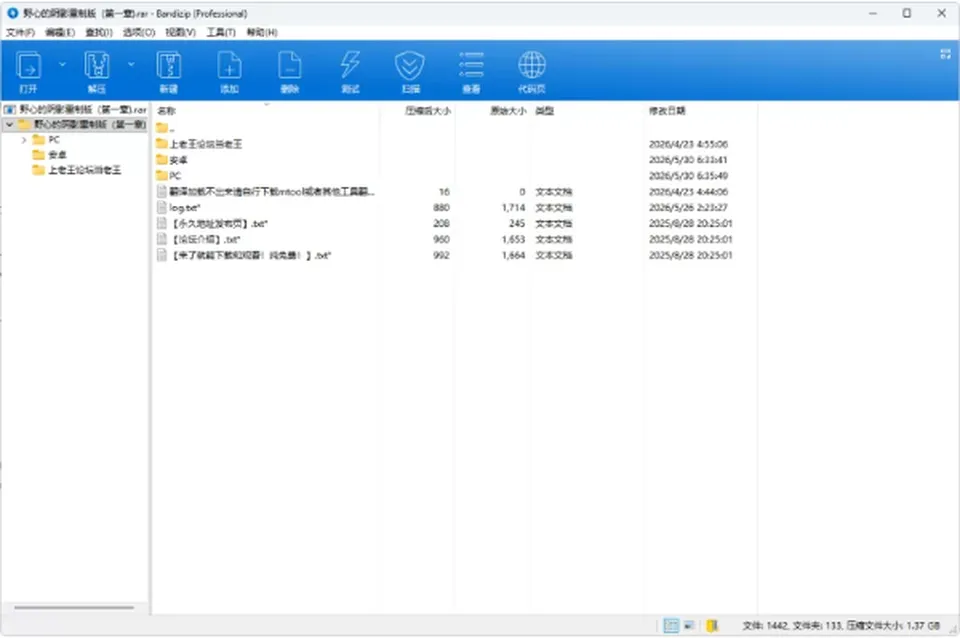Click the status bar text showing 1.37 GB
960x638 pixels.
coord(841,626)
